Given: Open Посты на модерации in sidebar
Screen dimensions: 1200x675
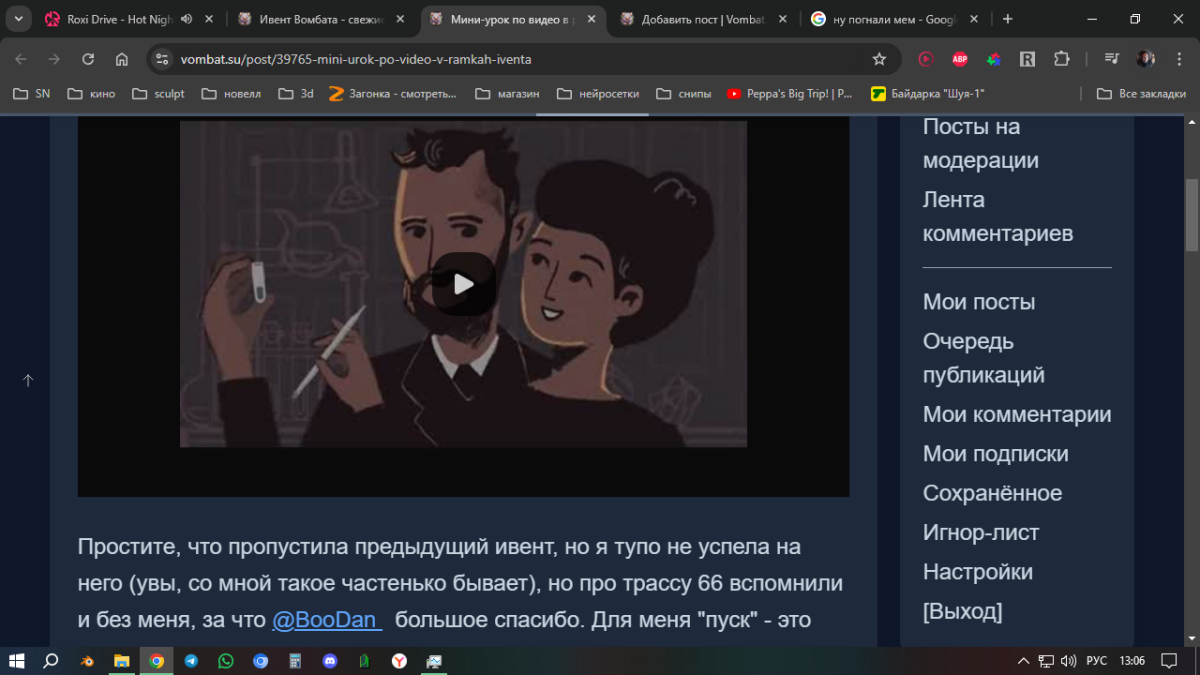Looking at the screenshot, I should [x=980, y=143].
